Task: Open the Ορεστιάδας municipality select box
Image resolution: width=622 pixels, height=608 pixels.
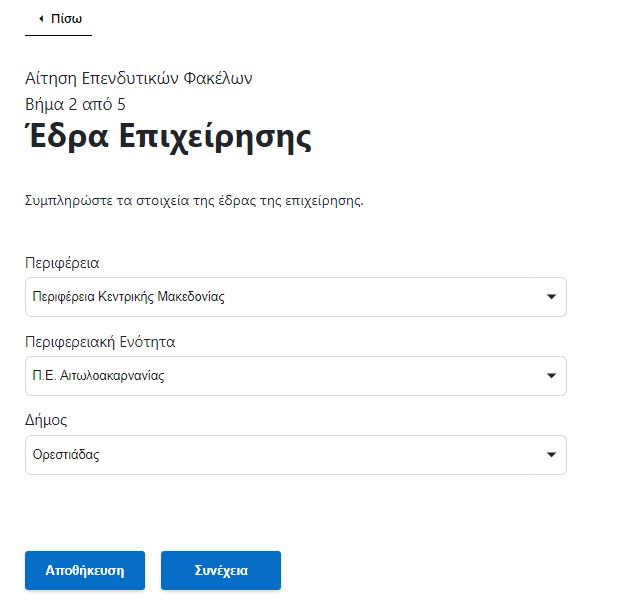Action: point(296,455)
